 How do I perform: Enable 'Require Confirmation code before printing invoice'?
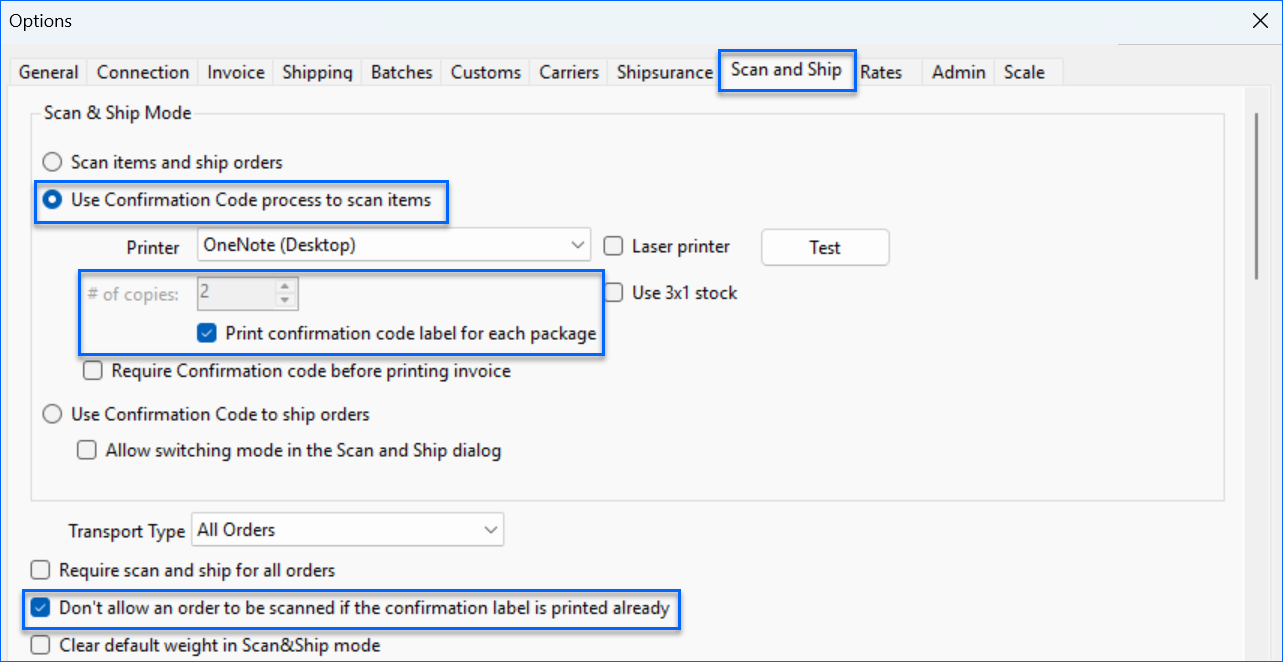point(93,371)
